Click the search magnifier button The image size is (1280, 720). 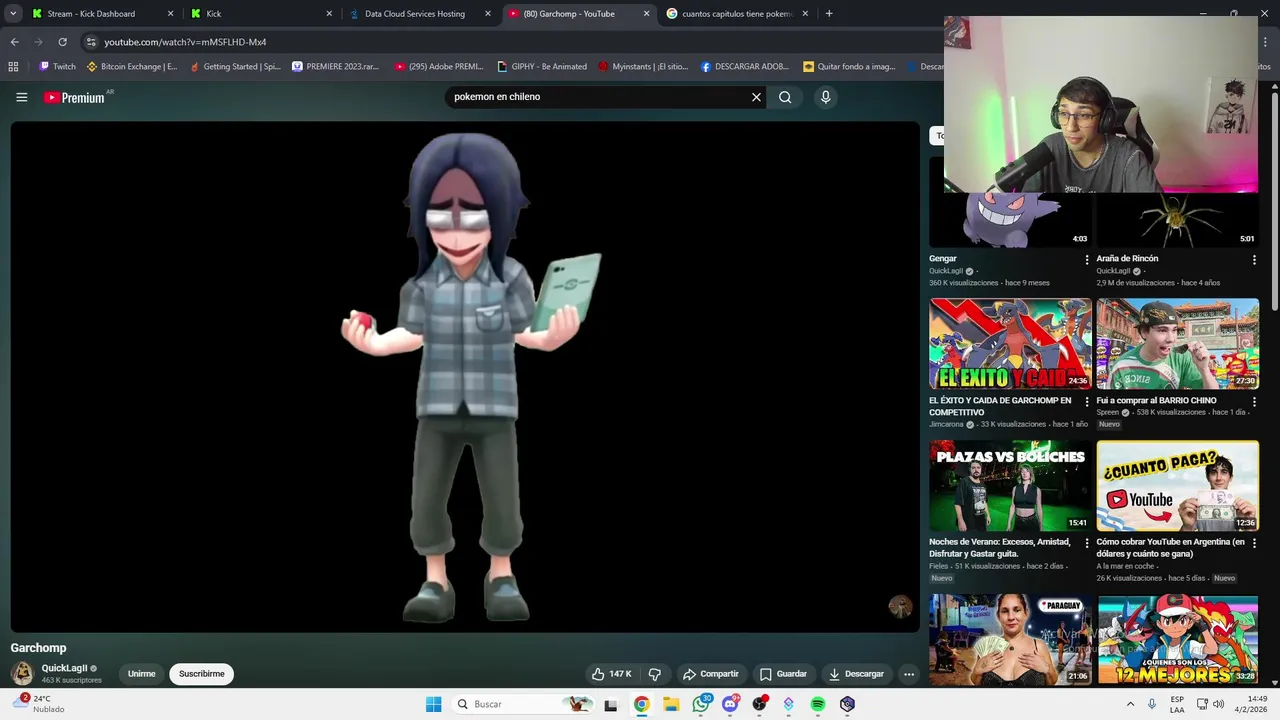[x=785, y=97]
